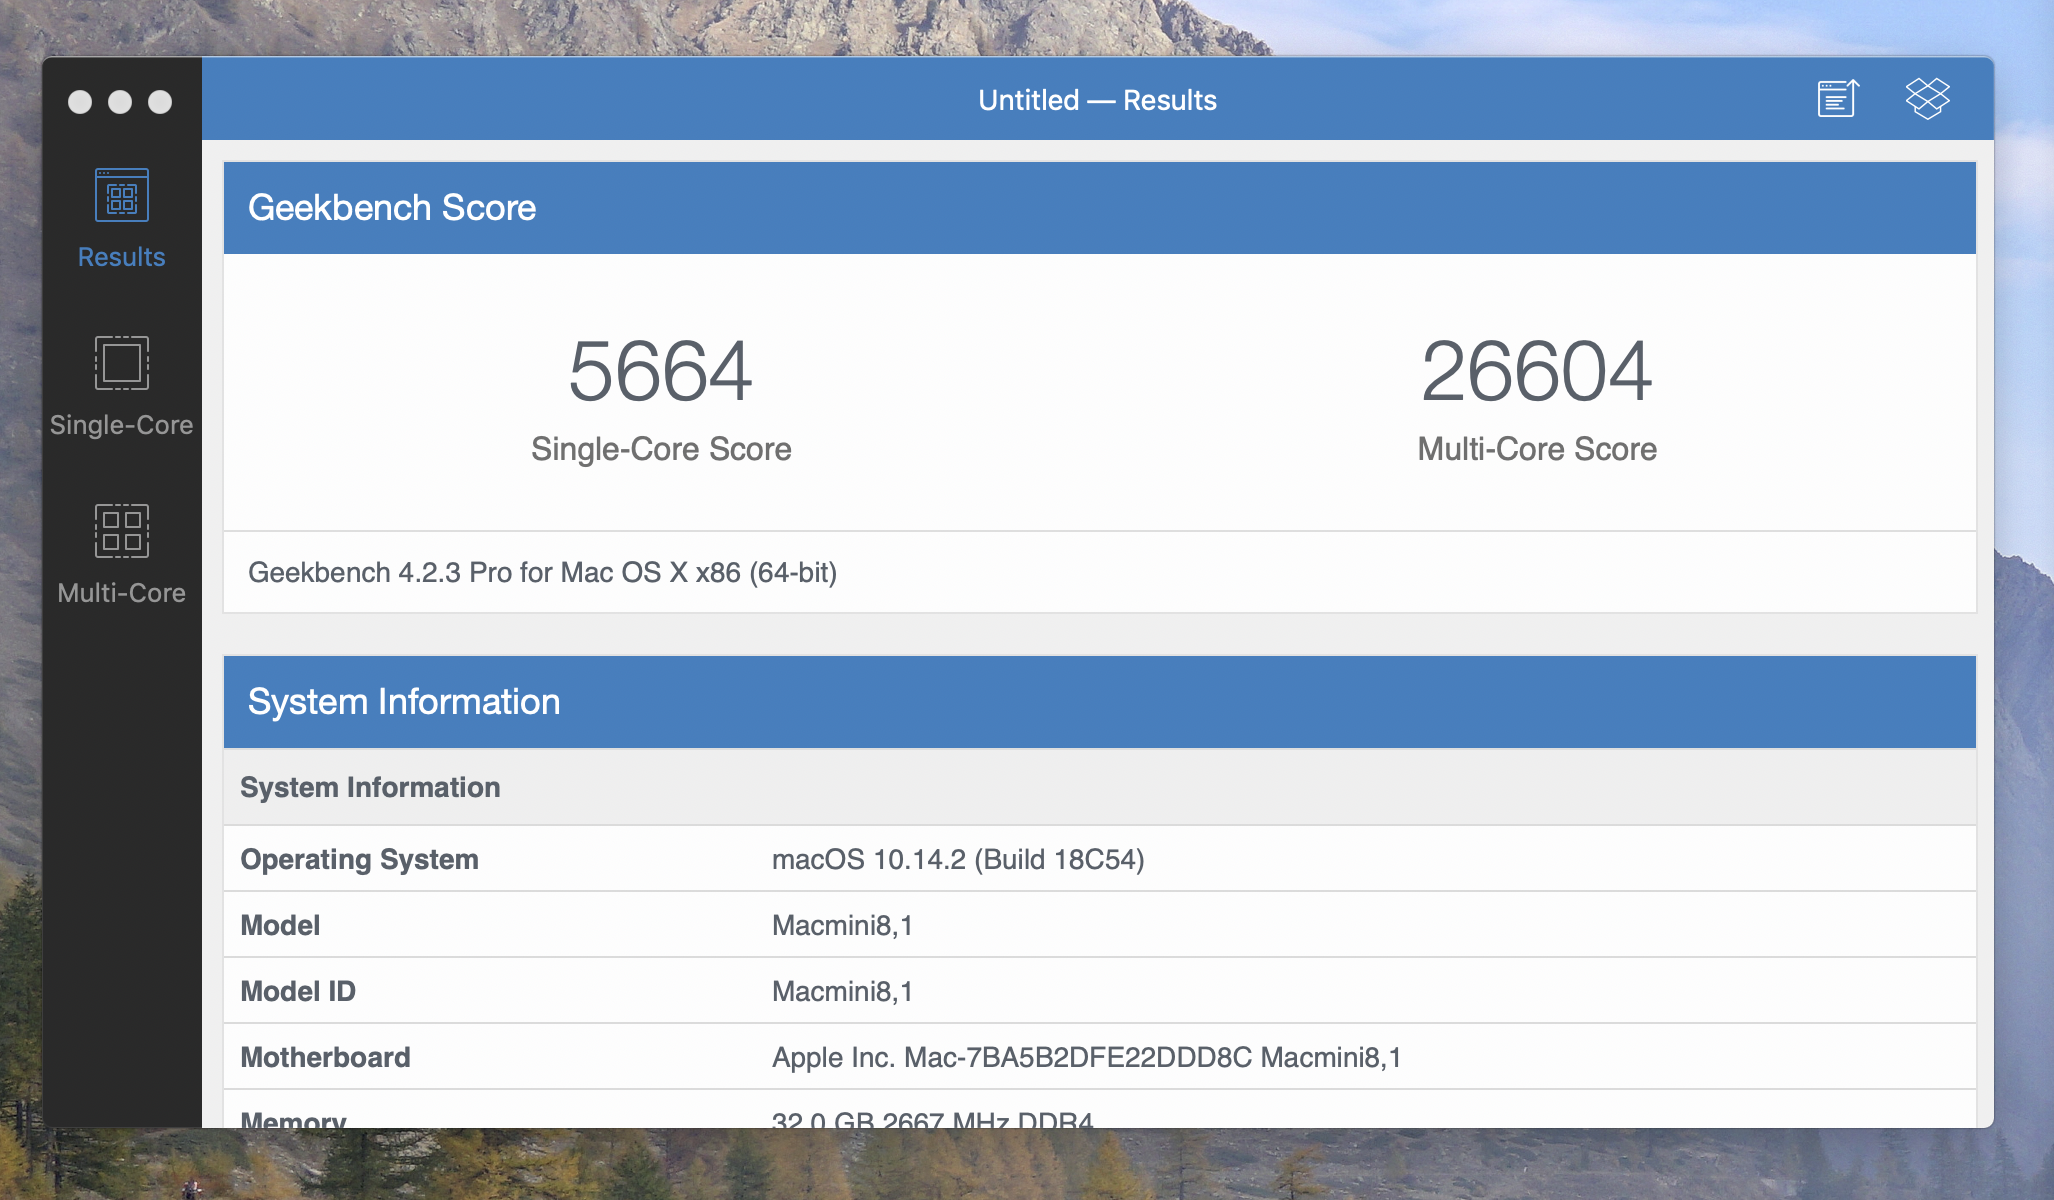Click the 5664 single-core score number

tap(660, 372)
